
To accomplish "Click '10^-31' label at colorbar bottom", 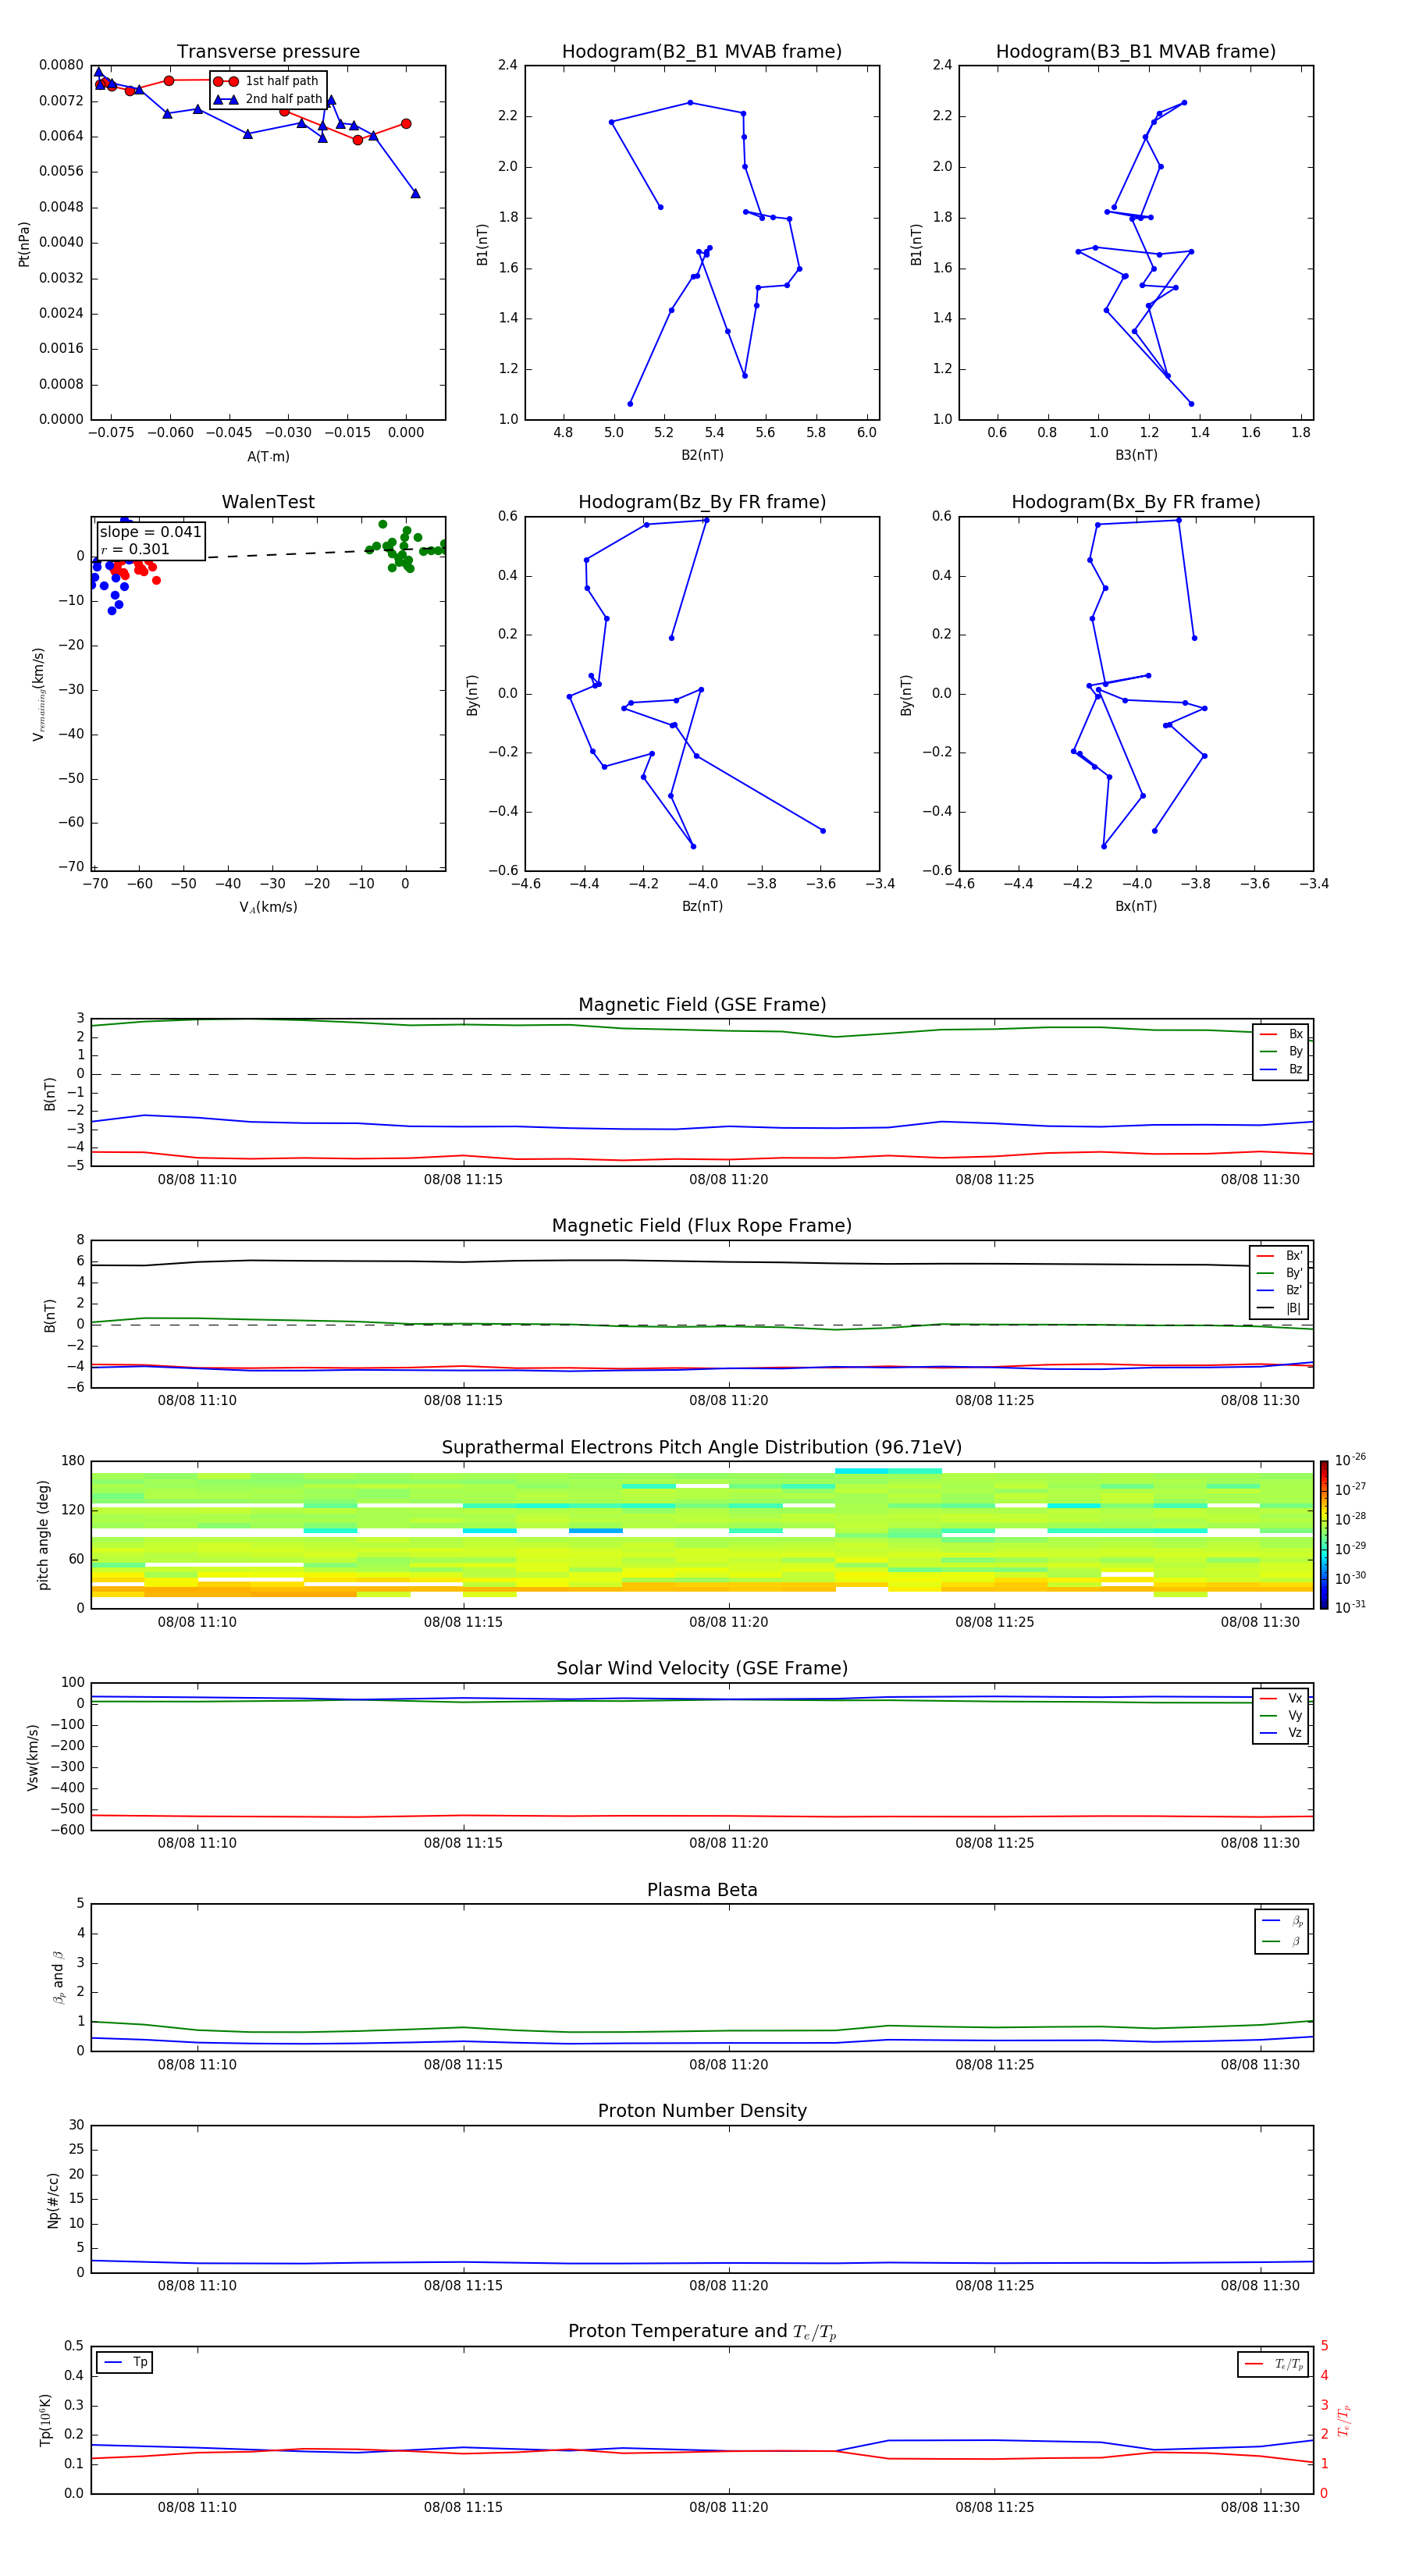I will tap(1350, 1607).
